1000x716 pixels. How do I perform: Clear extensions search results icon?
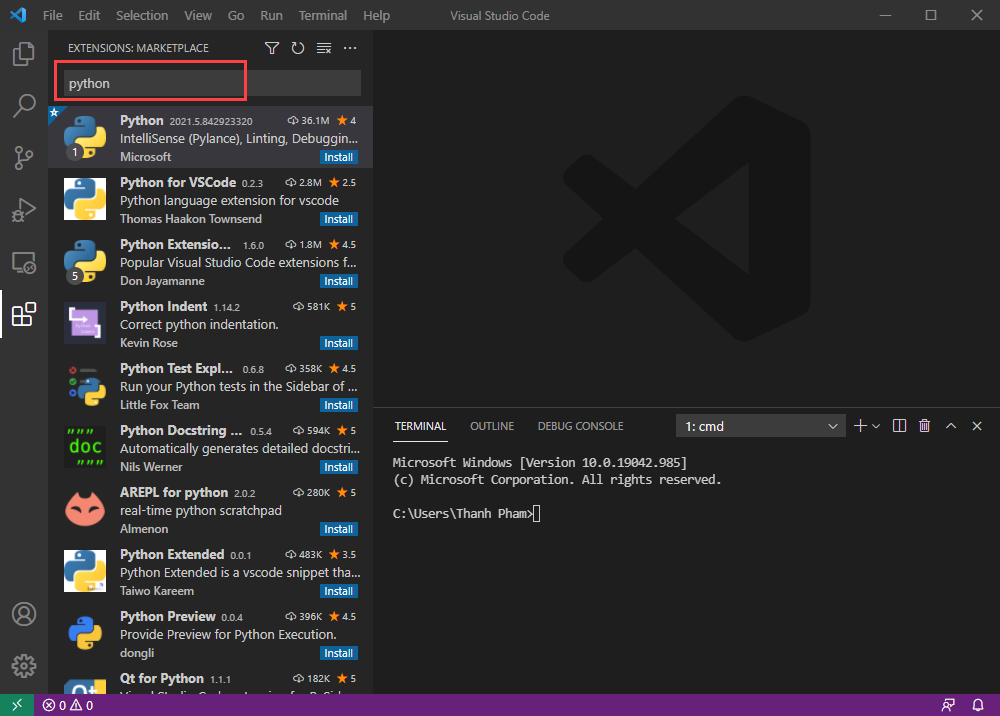(x=324, y=48)
